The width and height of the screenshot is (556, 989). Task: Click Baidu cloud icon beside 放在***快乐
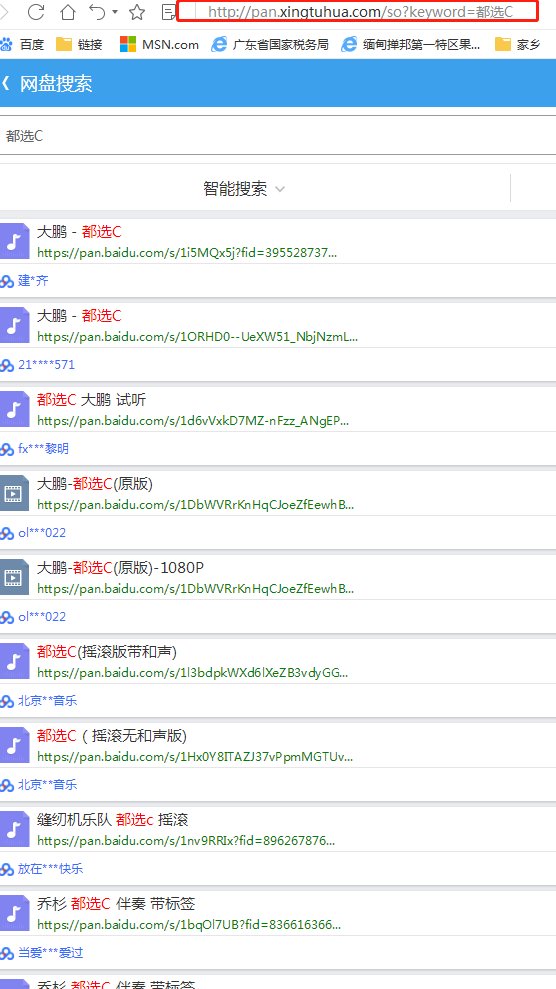click(7, 869)
